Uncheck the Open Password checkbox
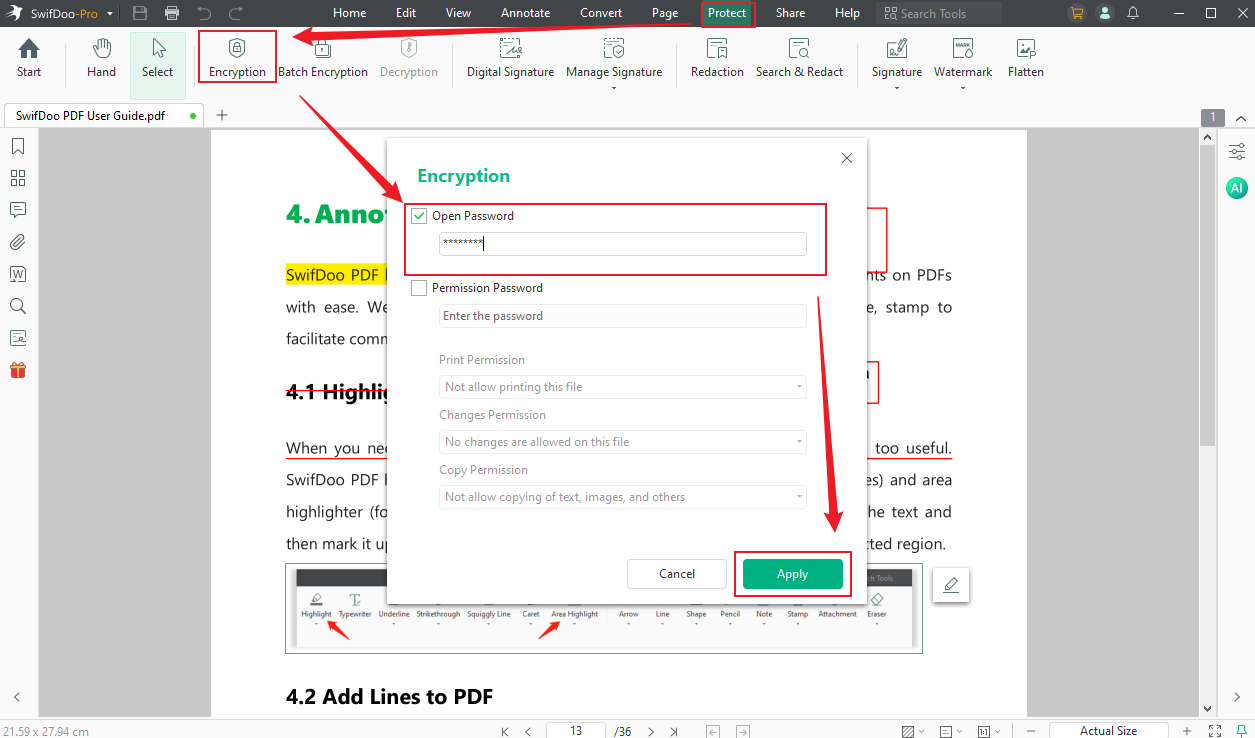Image resolution: width=1255 pixels, height=738 pixels. click(x=419, y=216)
